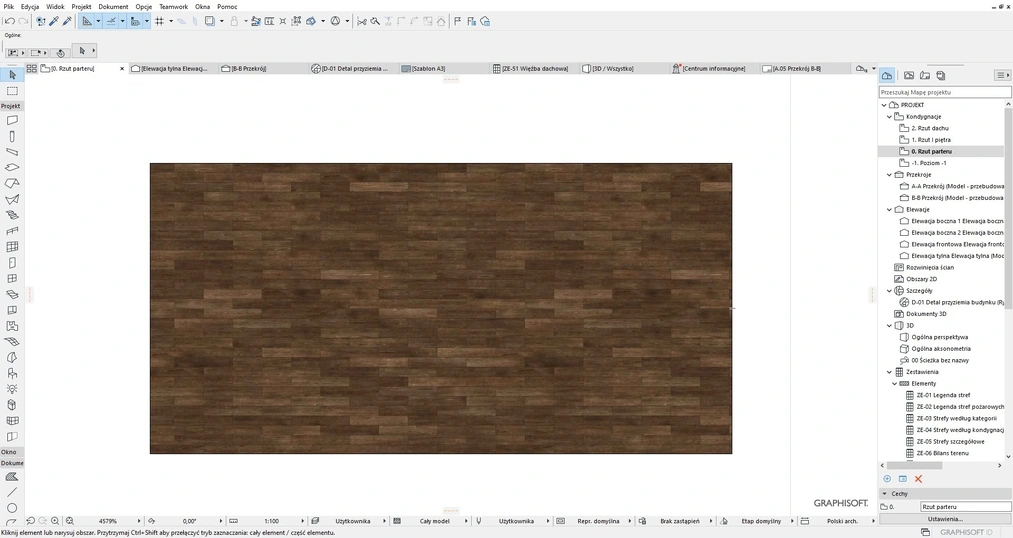This screenshot has width=1013, height=538.
Task: Open the Polski arch. dropdown
Action: [874, 521]
